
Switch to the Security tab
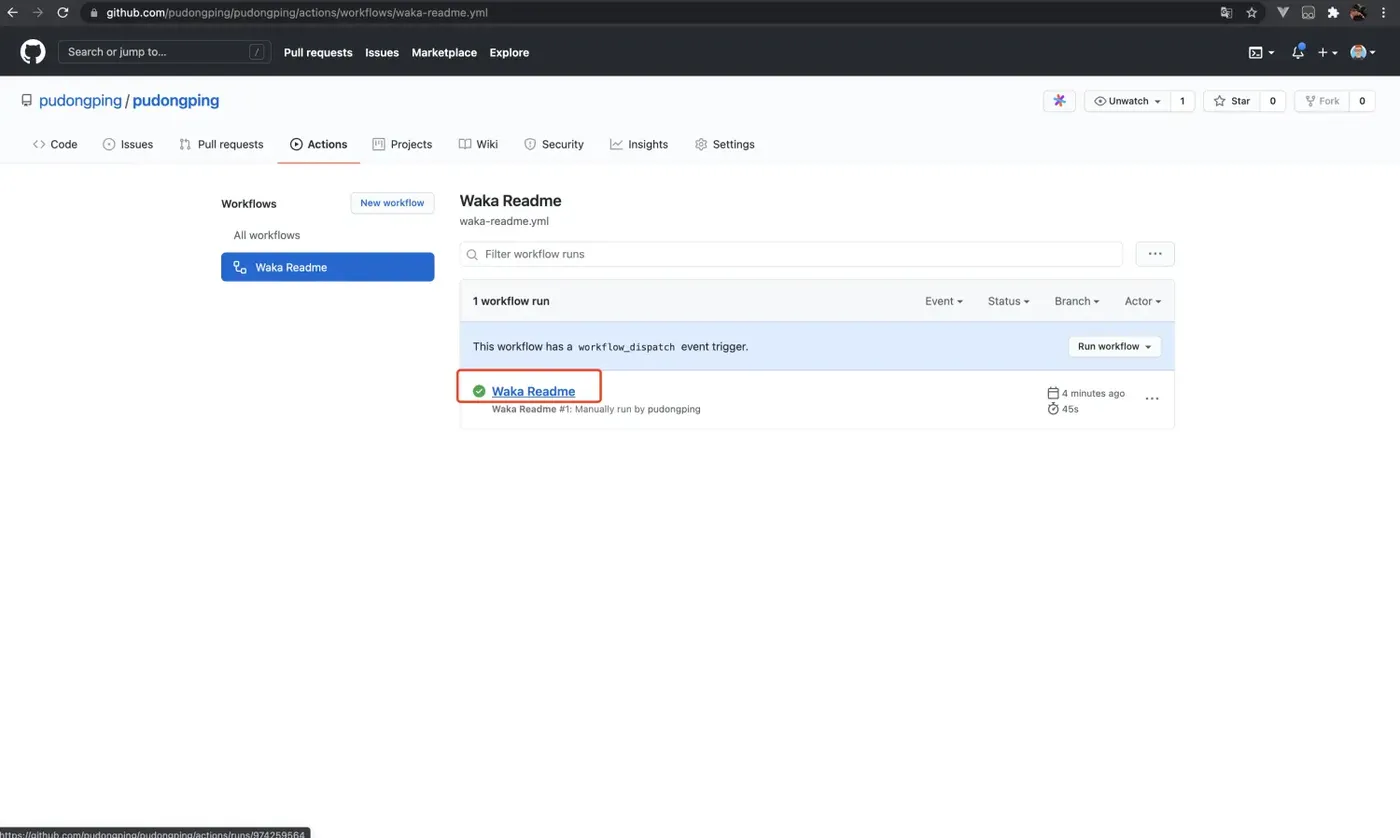click(x=554, y=144)
